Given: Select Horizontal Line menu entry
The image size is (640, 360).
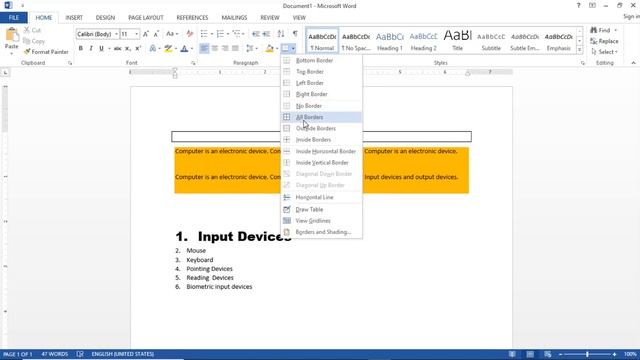Looking at the screenshot, I should click(x=321, y=197).
